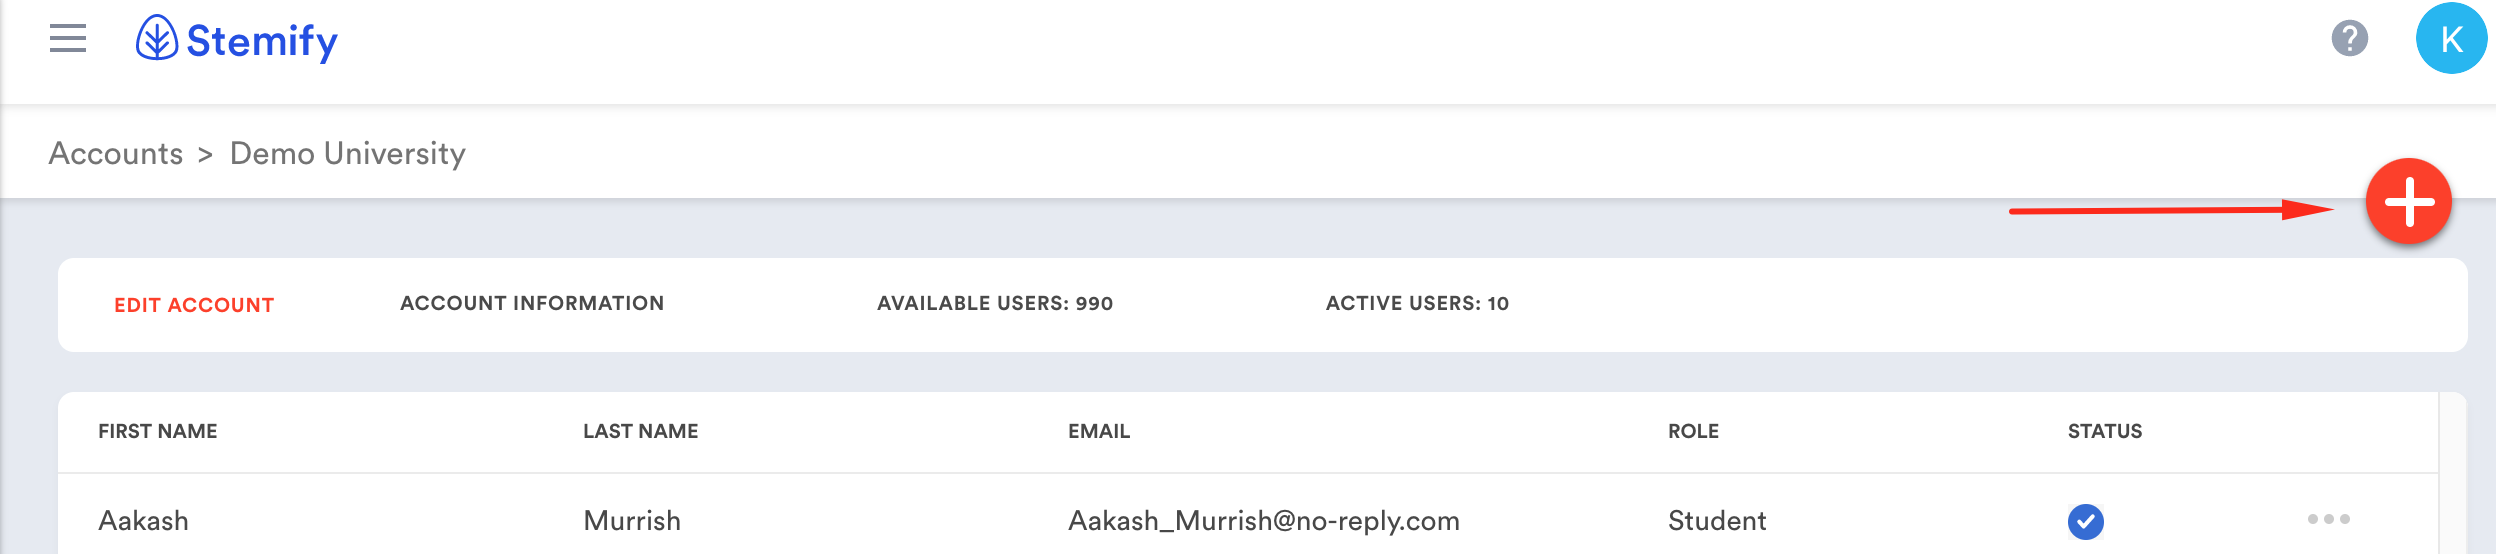Toggle the blue status checkmark for Aakash
This screenshot has height=554, width=2496.
click(x=2085, y=521)
